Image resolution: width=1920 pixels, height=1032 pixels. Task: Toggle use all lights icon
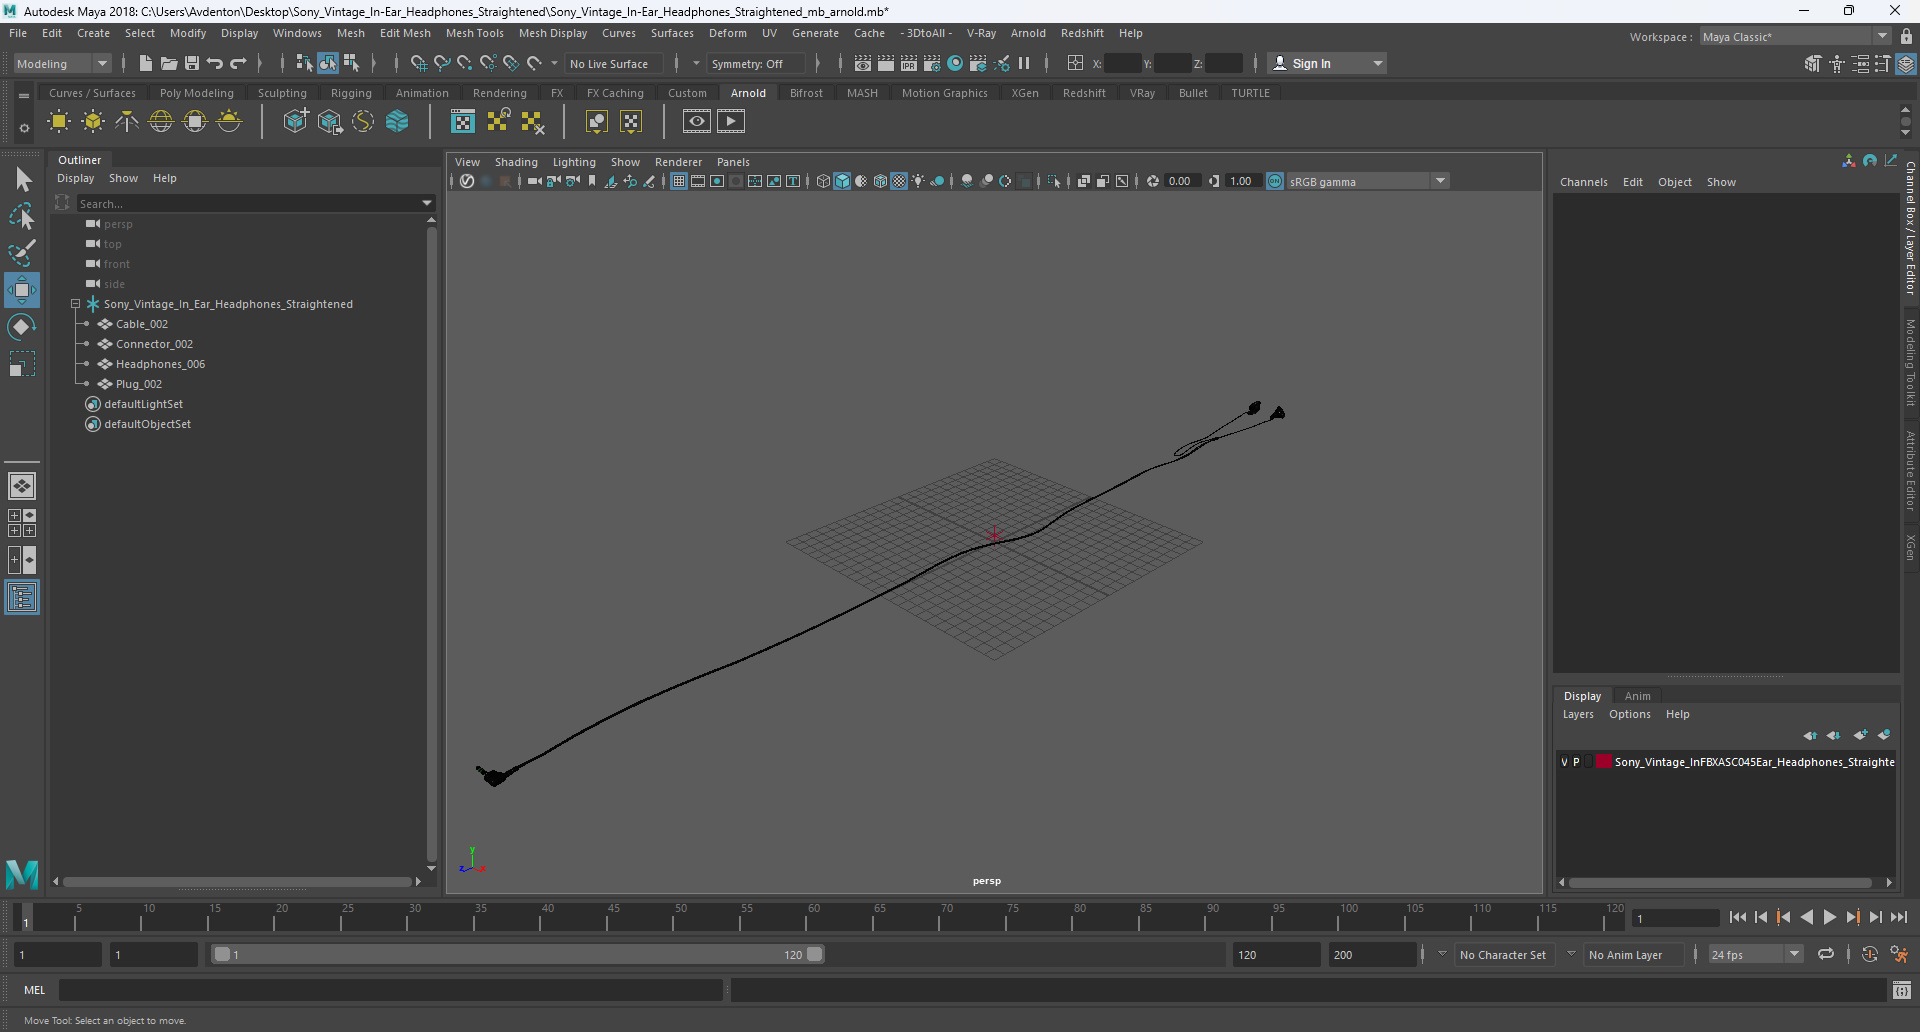(x=918, y=181)
